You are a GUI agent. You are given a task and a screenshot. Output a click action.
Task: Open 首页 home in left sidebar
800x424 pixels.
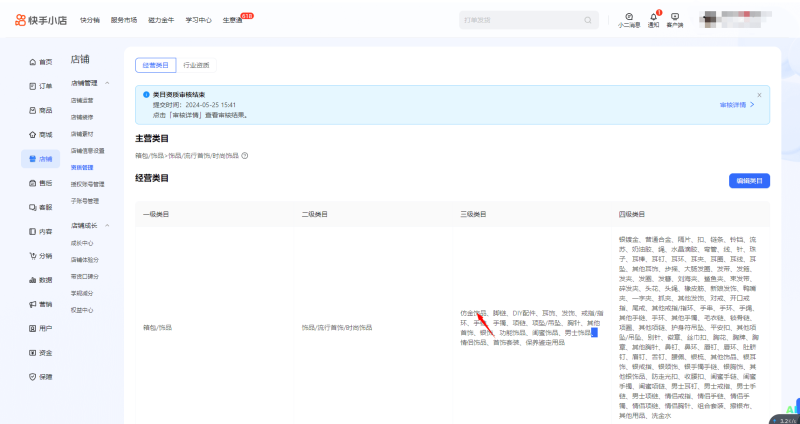point(40,62)
